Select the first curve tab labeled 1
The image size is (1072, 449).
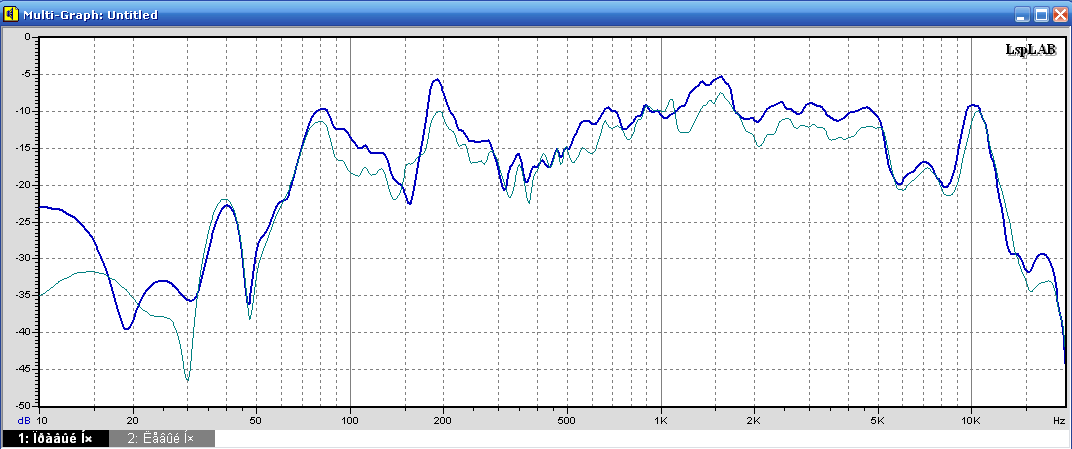[55, 438]
